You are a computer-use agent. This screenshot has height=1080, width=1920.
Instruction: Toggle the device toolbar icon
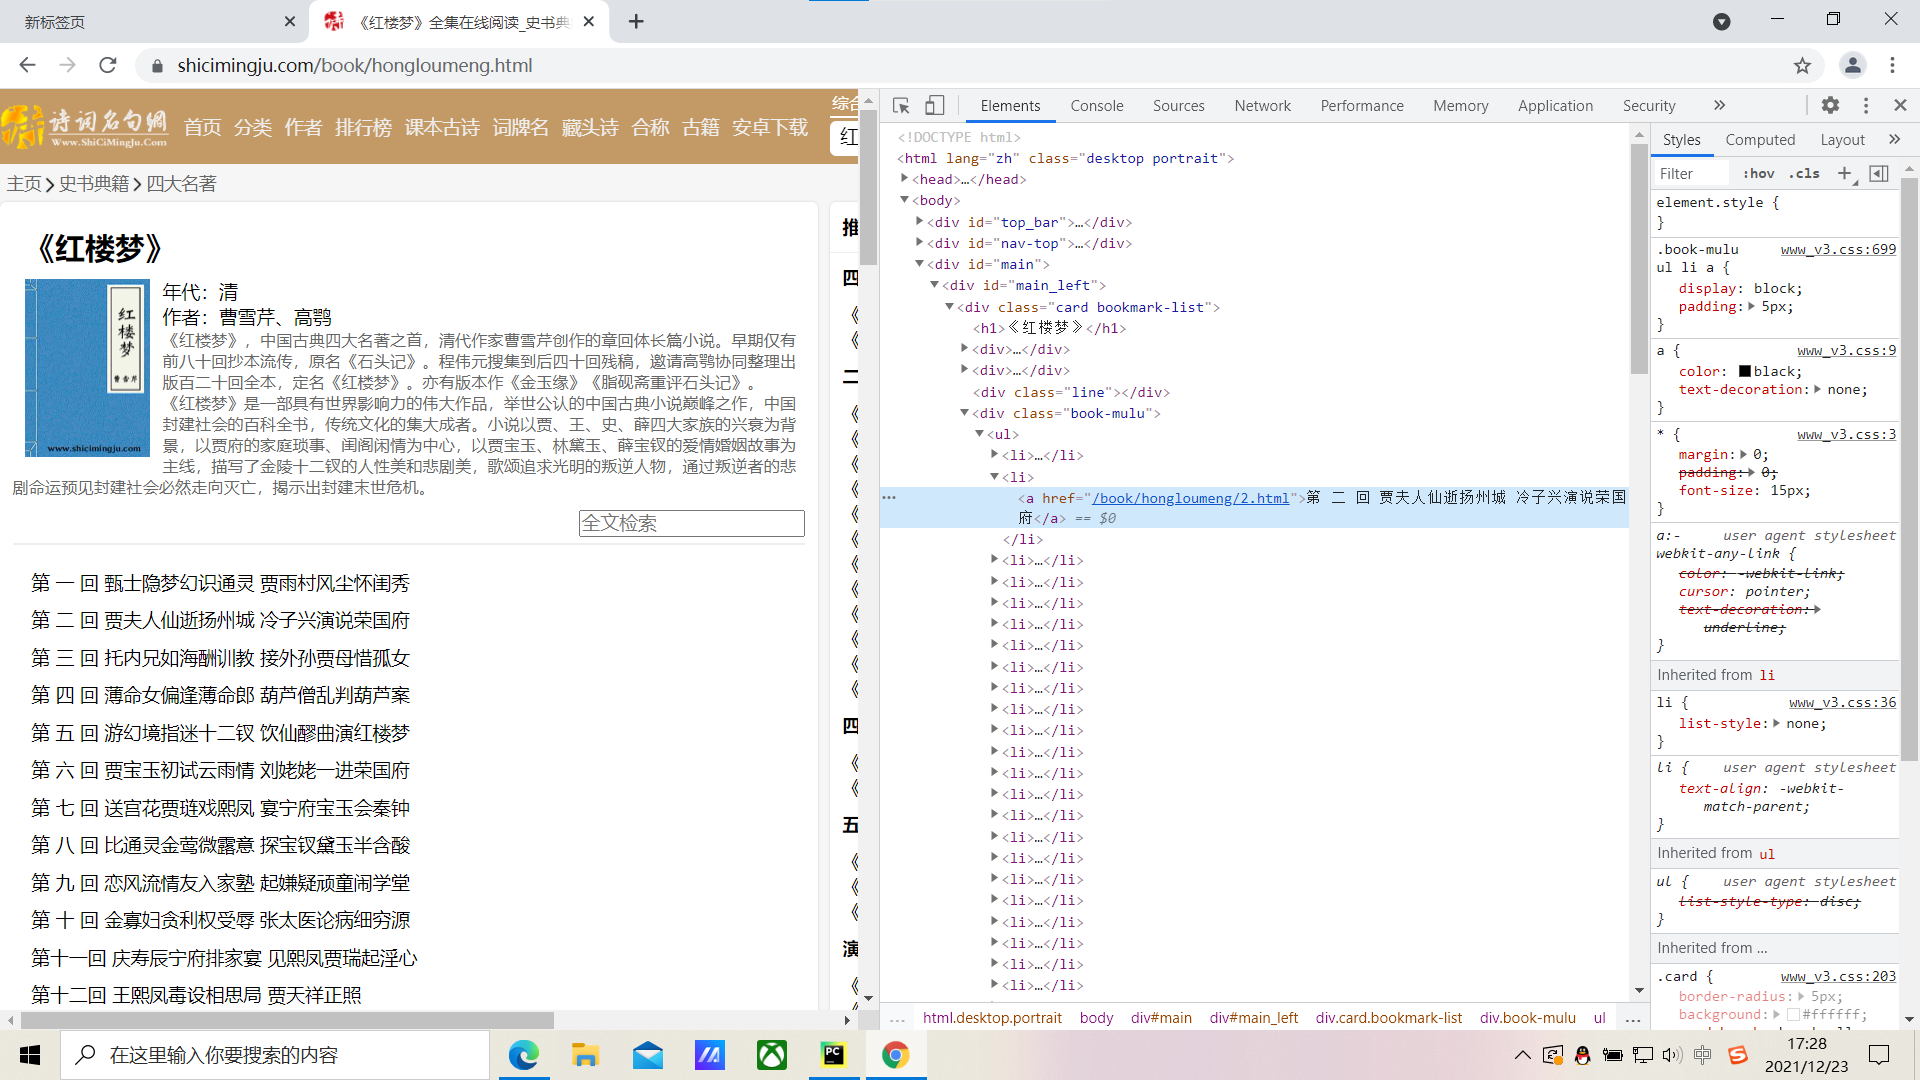[x=934, y=105]
